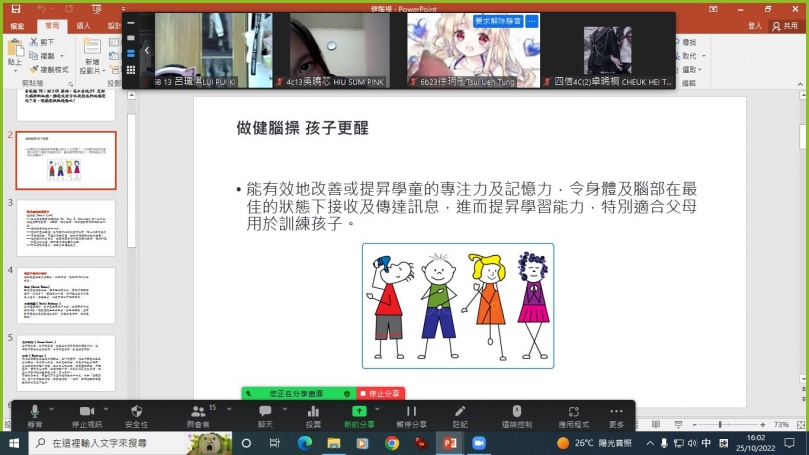809x455 pixels.
Task: Open the Security (安全性) shield in Zoom toolbar
Action: 136,415
